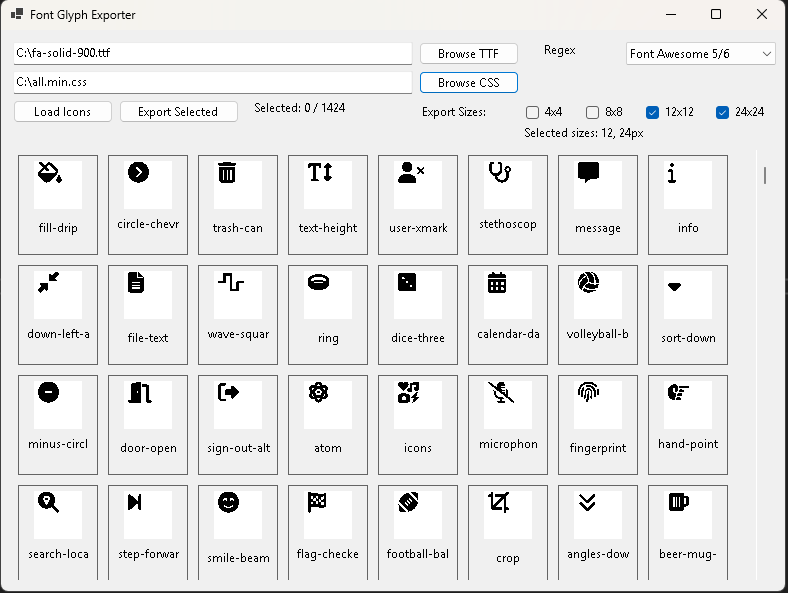The width and height of the screenshot is (788, 593).
Task: Select the volleyball icon tile
Action: pos(598,315)
